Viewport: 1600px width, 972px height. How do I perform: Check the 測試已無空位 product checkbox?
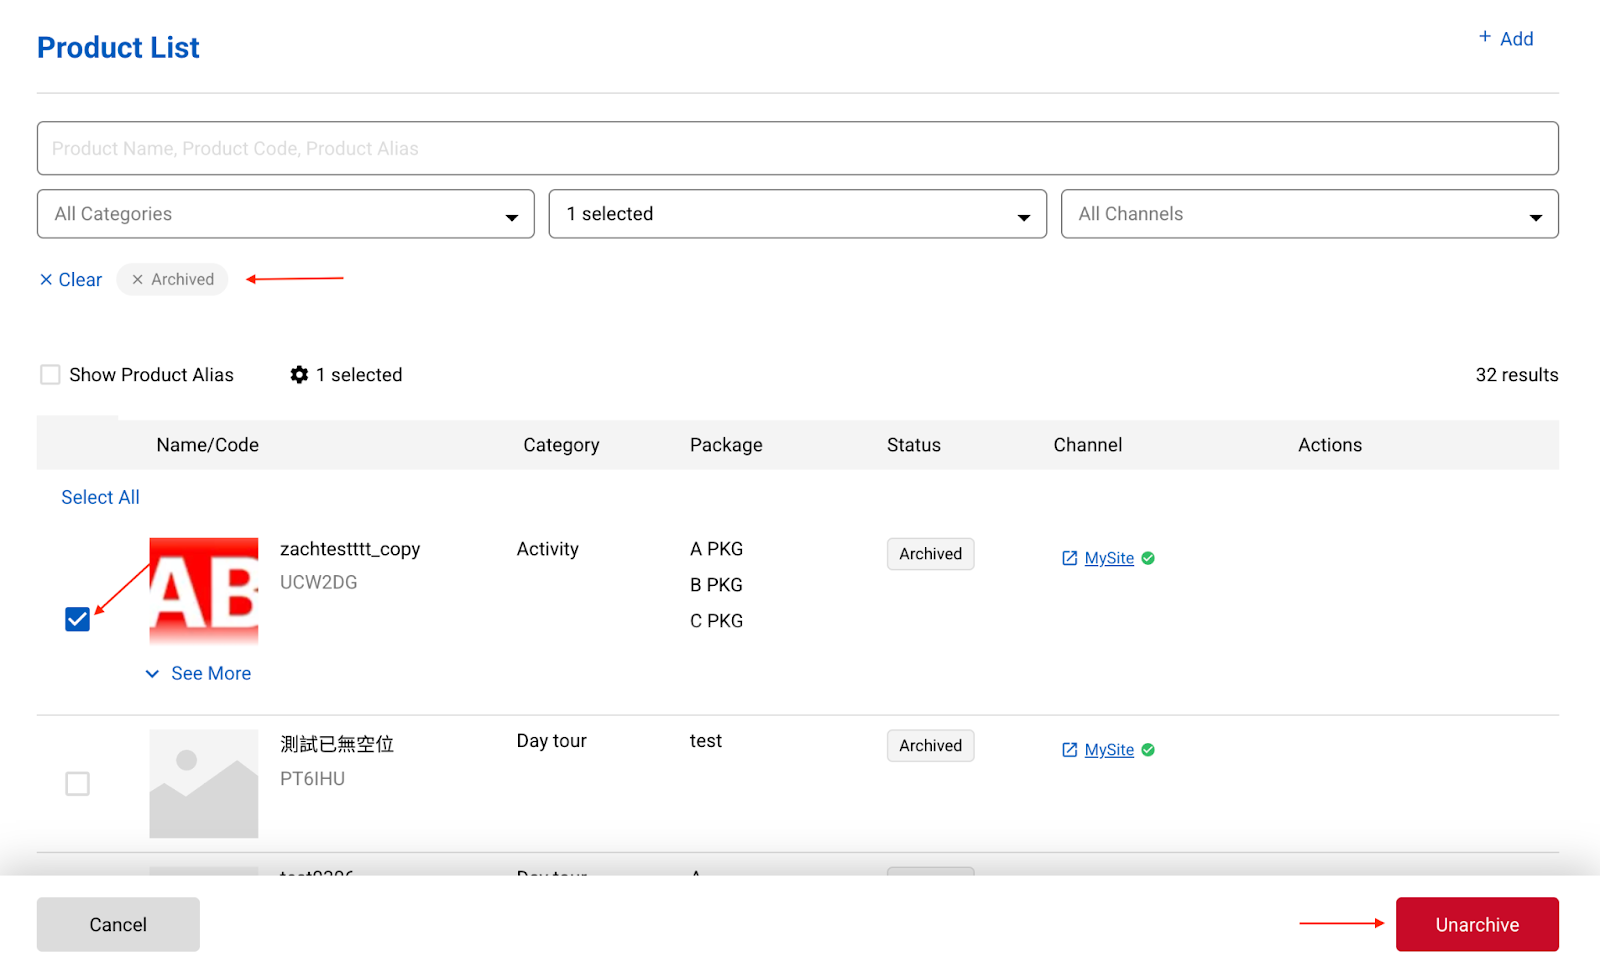(x=77, y=783)
